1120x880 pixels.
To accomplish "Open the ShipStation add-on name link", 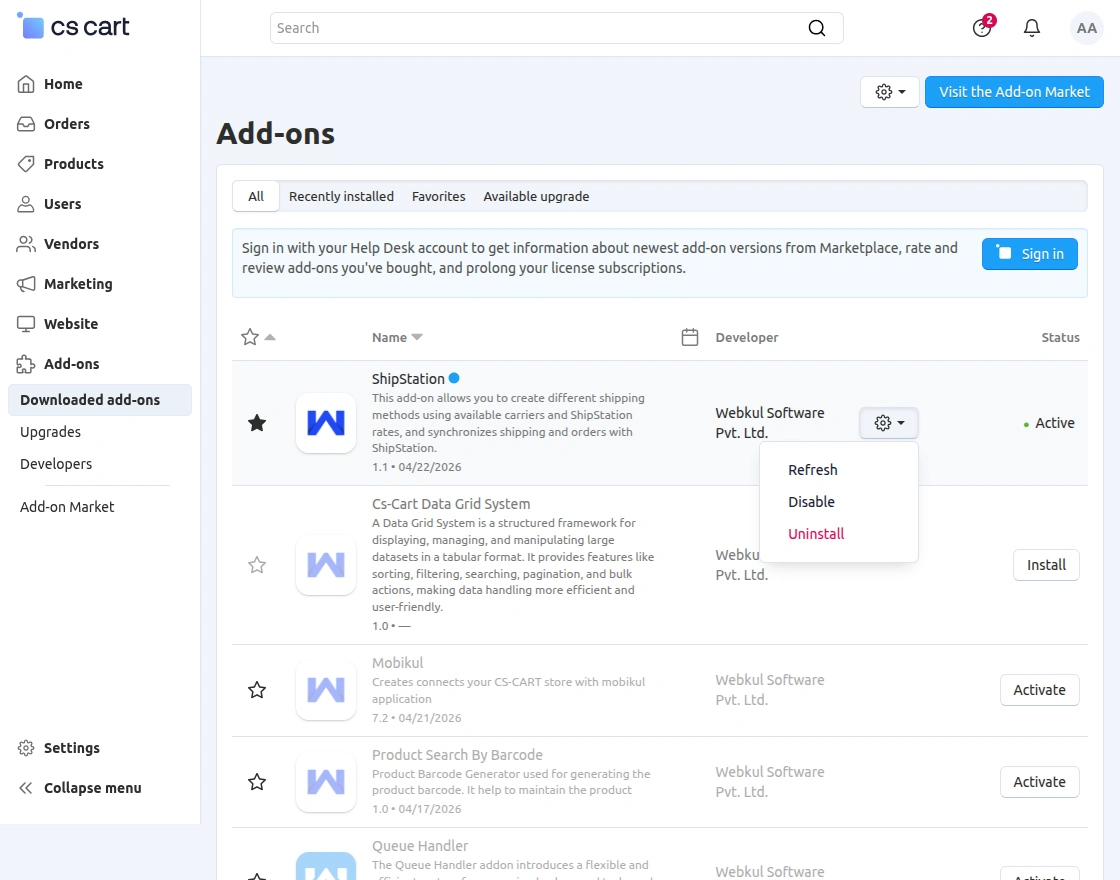I will point(408,379).
